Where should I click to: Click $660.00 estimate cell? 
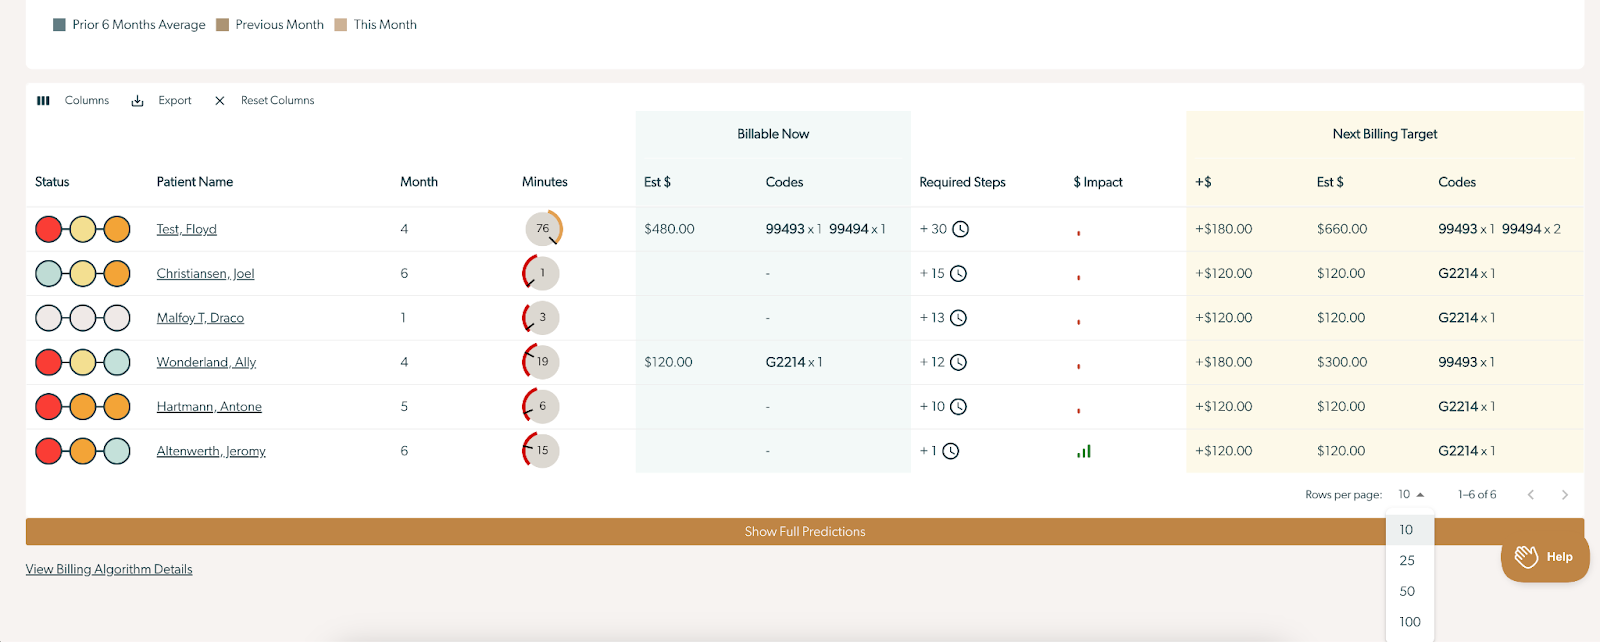point(1342,229)
